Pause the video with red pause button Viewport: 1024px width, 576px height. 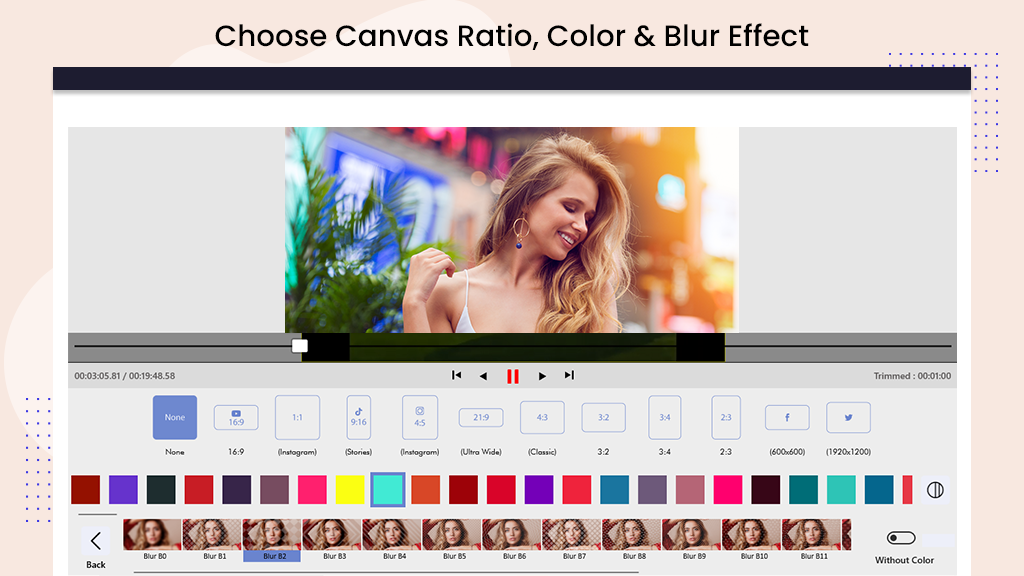(513, 376)
